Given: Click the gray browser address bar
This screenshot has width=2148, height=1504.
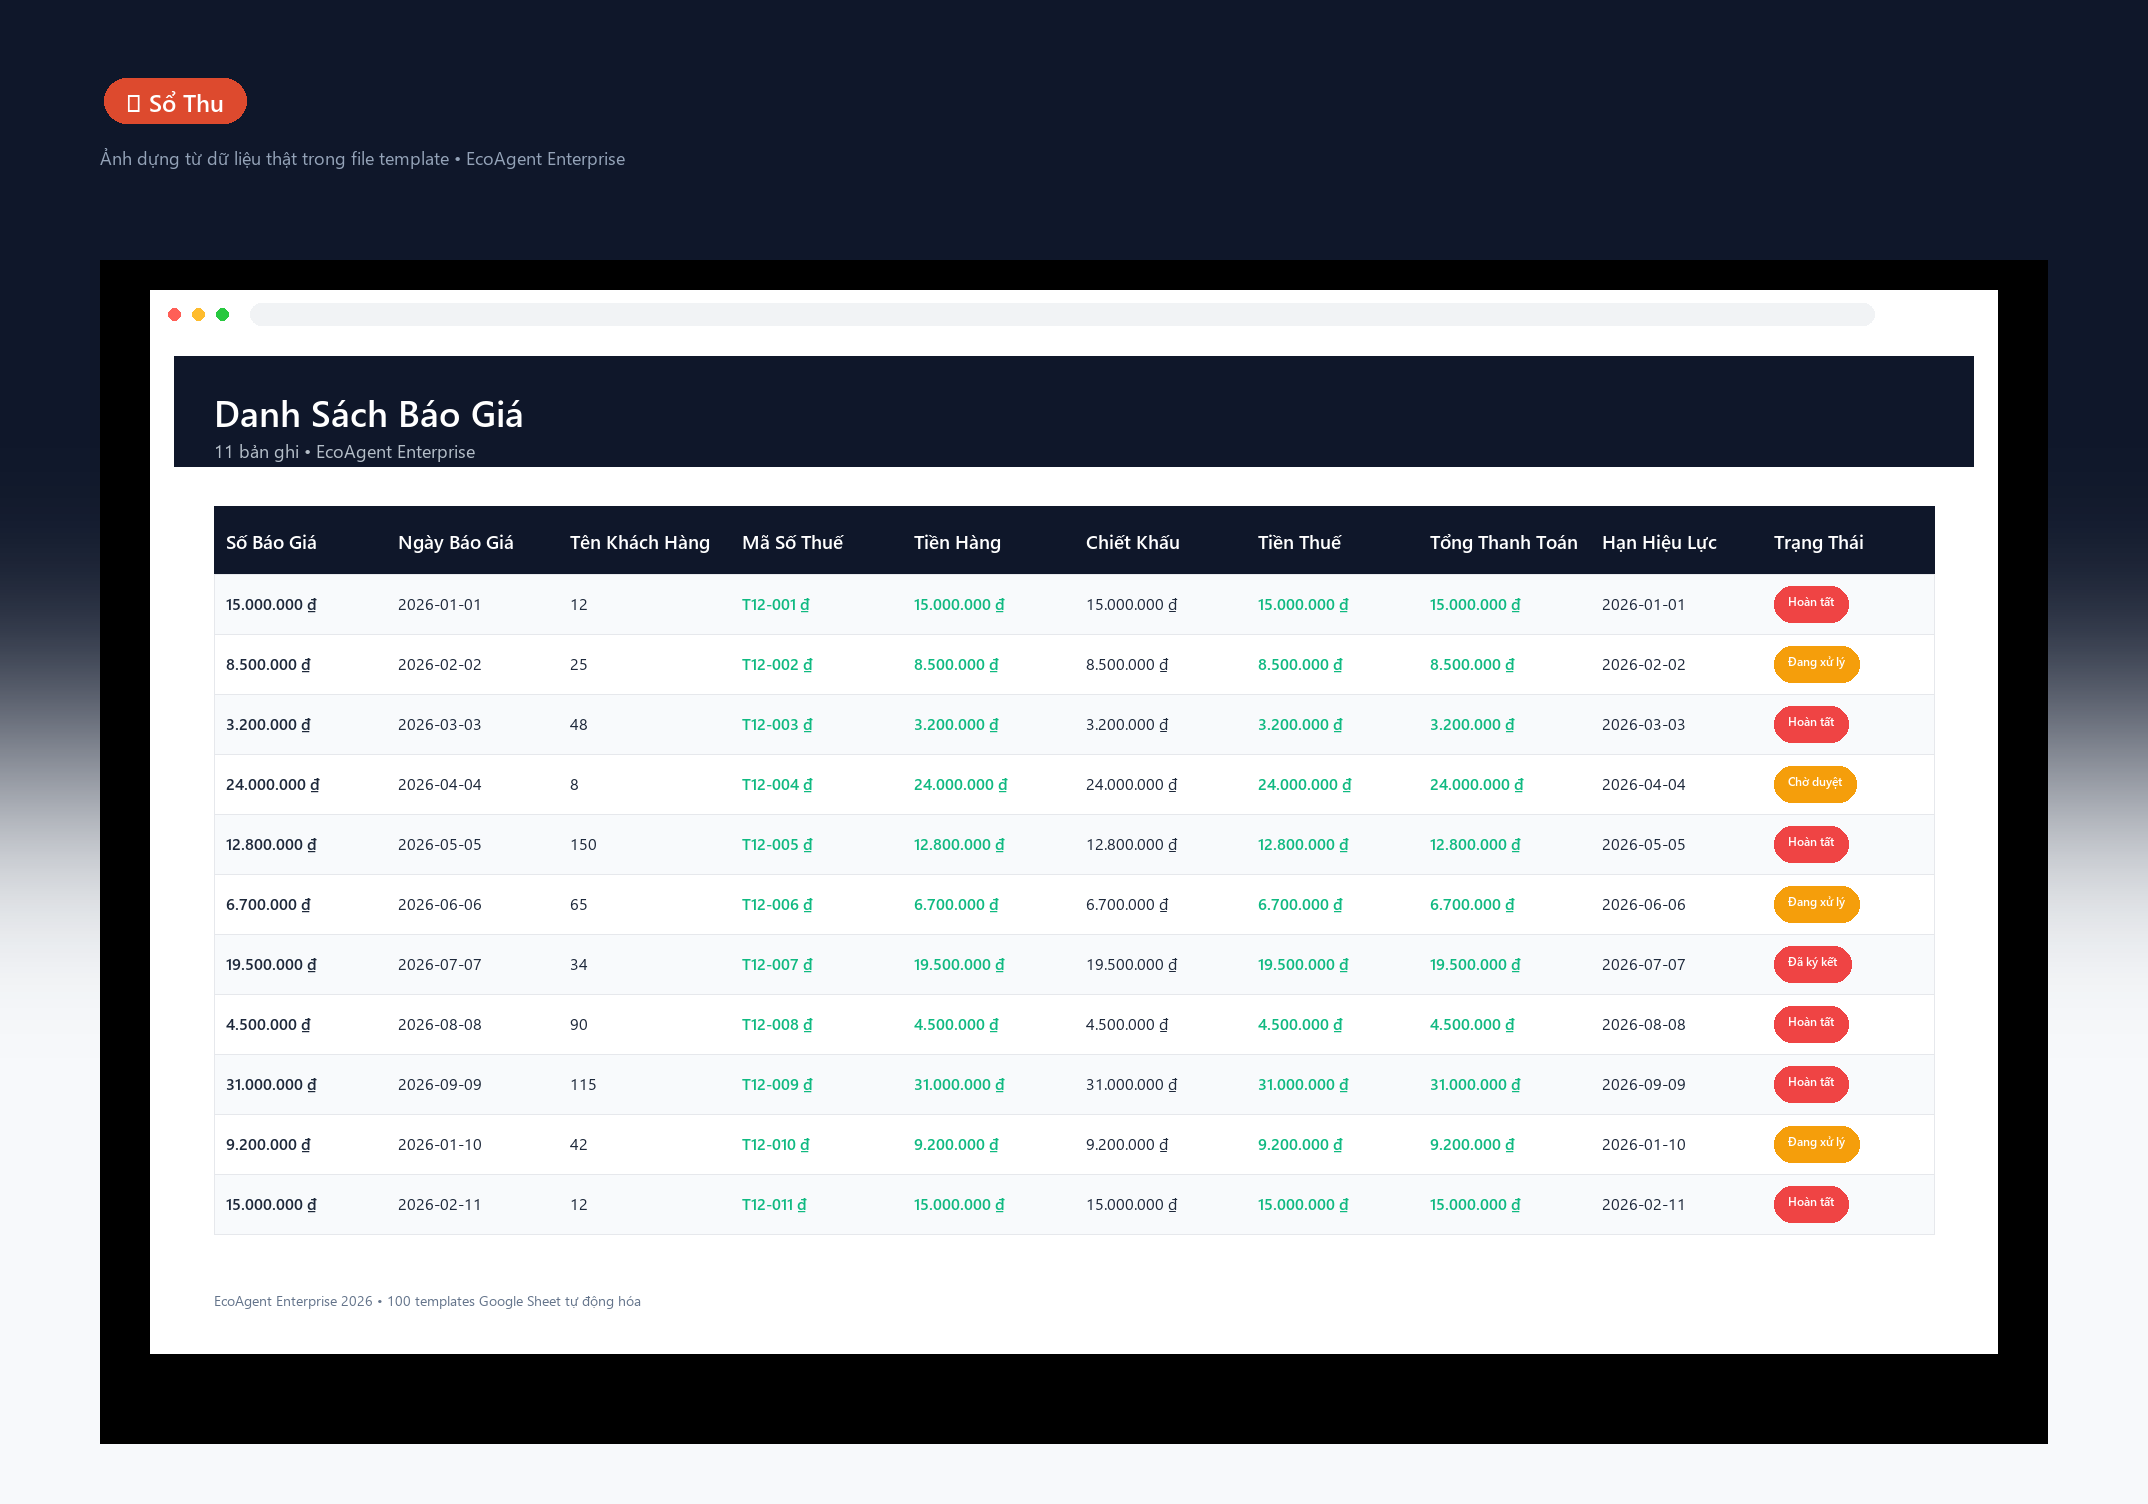Looking at the screenshot, I should tap(1062, 315).
